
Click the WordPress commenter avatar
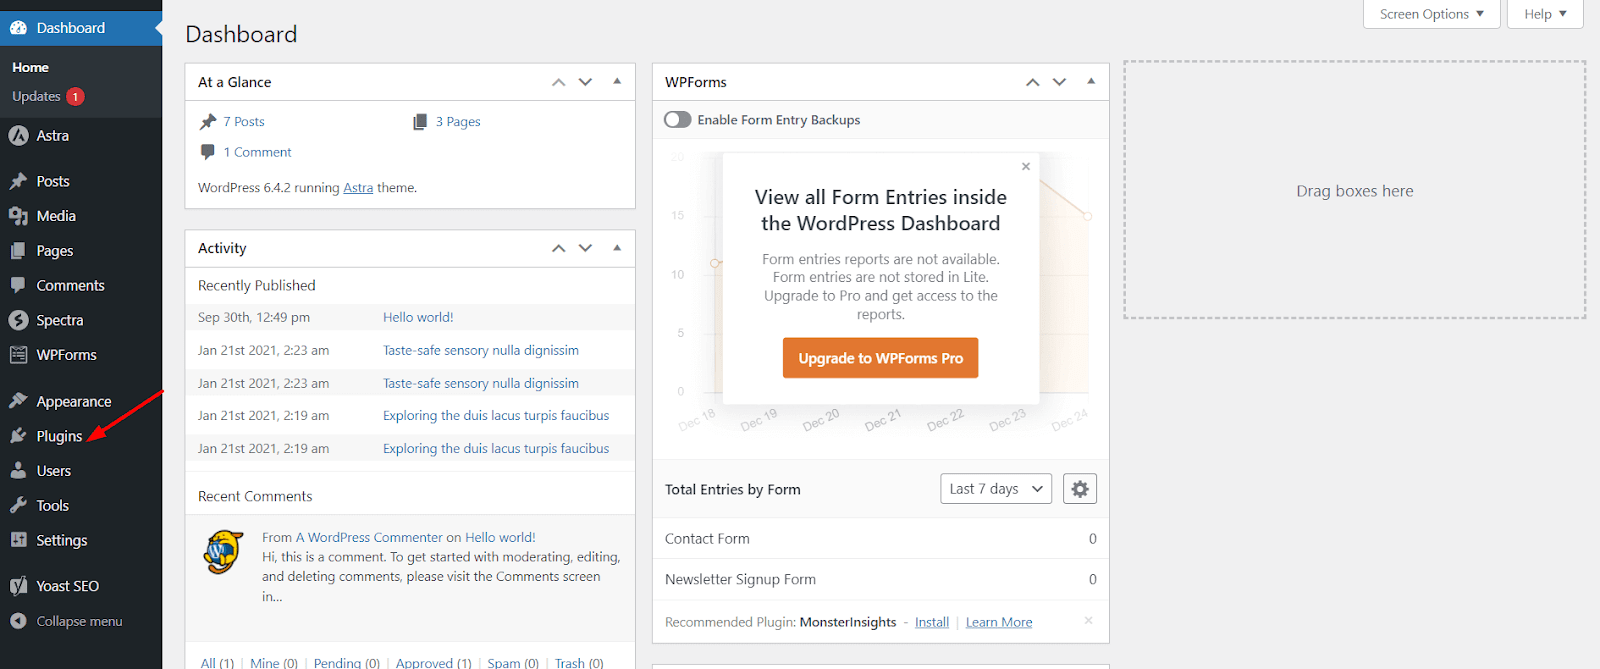click(x=224, y=552)
